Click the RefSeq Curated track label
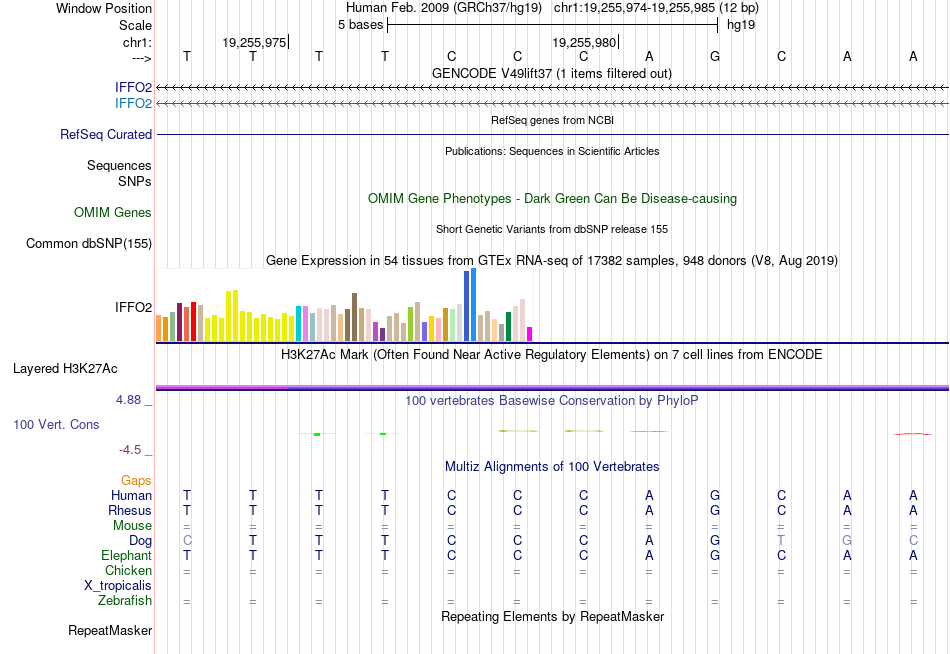This screenshot has height=654, width=950. point(106,135)
